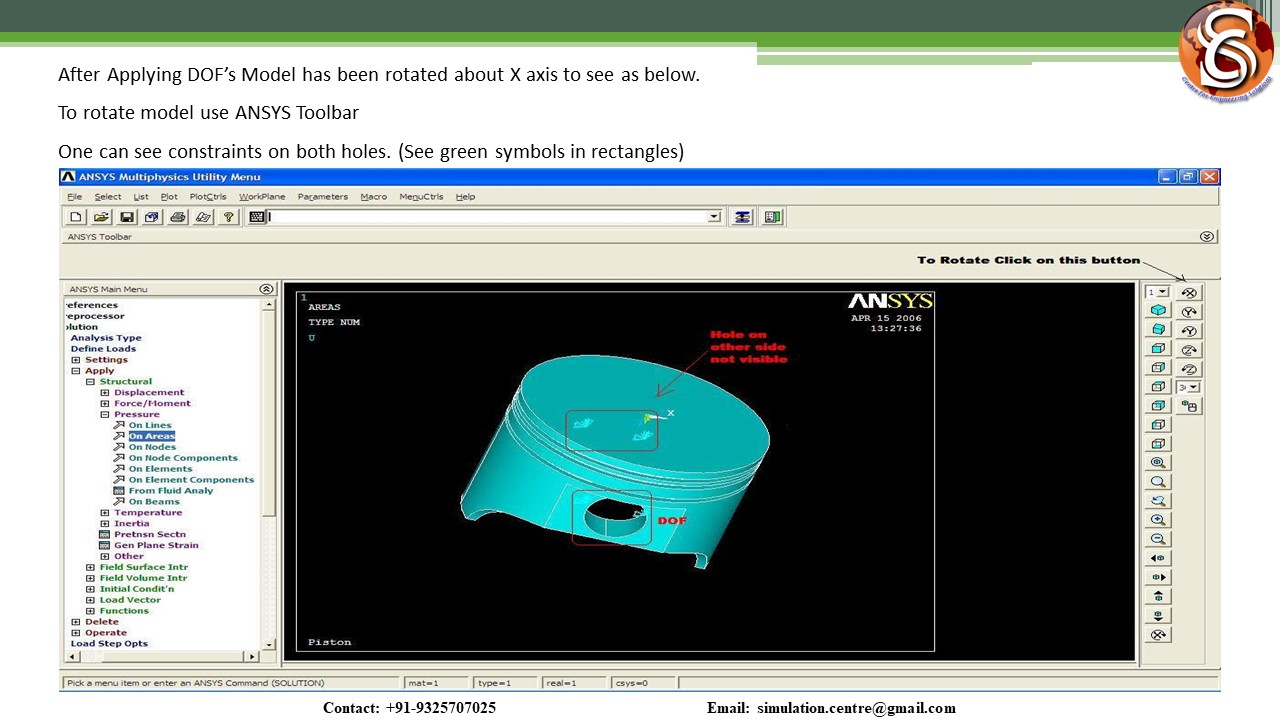Click the rotate -Z view icon
This screenshot has width=1280, height=720.
click(x=1189, y=368)
